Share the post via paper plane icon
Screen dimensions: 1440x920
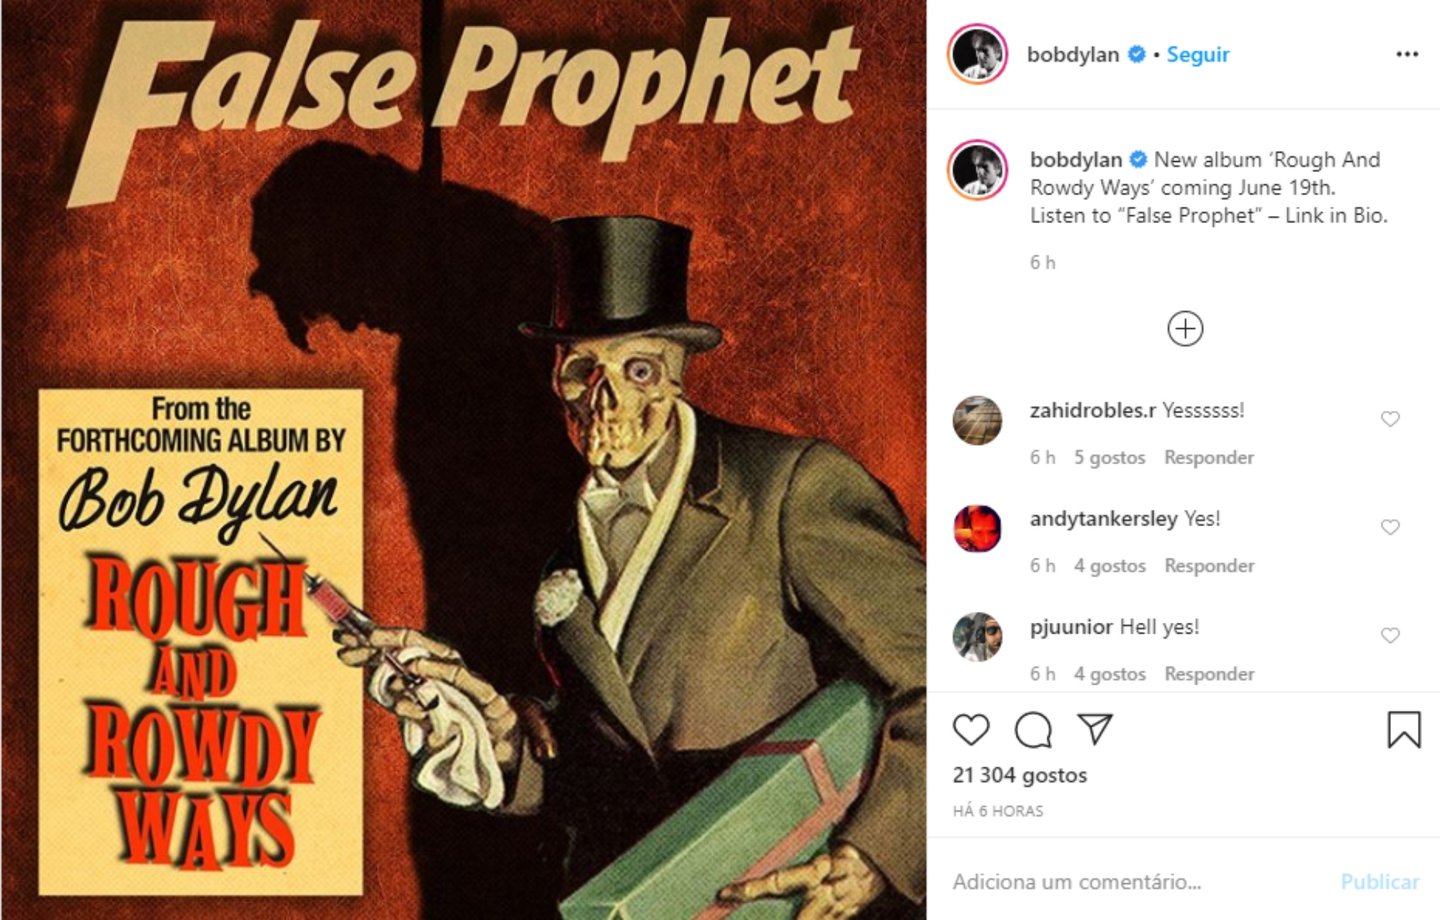(1095, 729)
